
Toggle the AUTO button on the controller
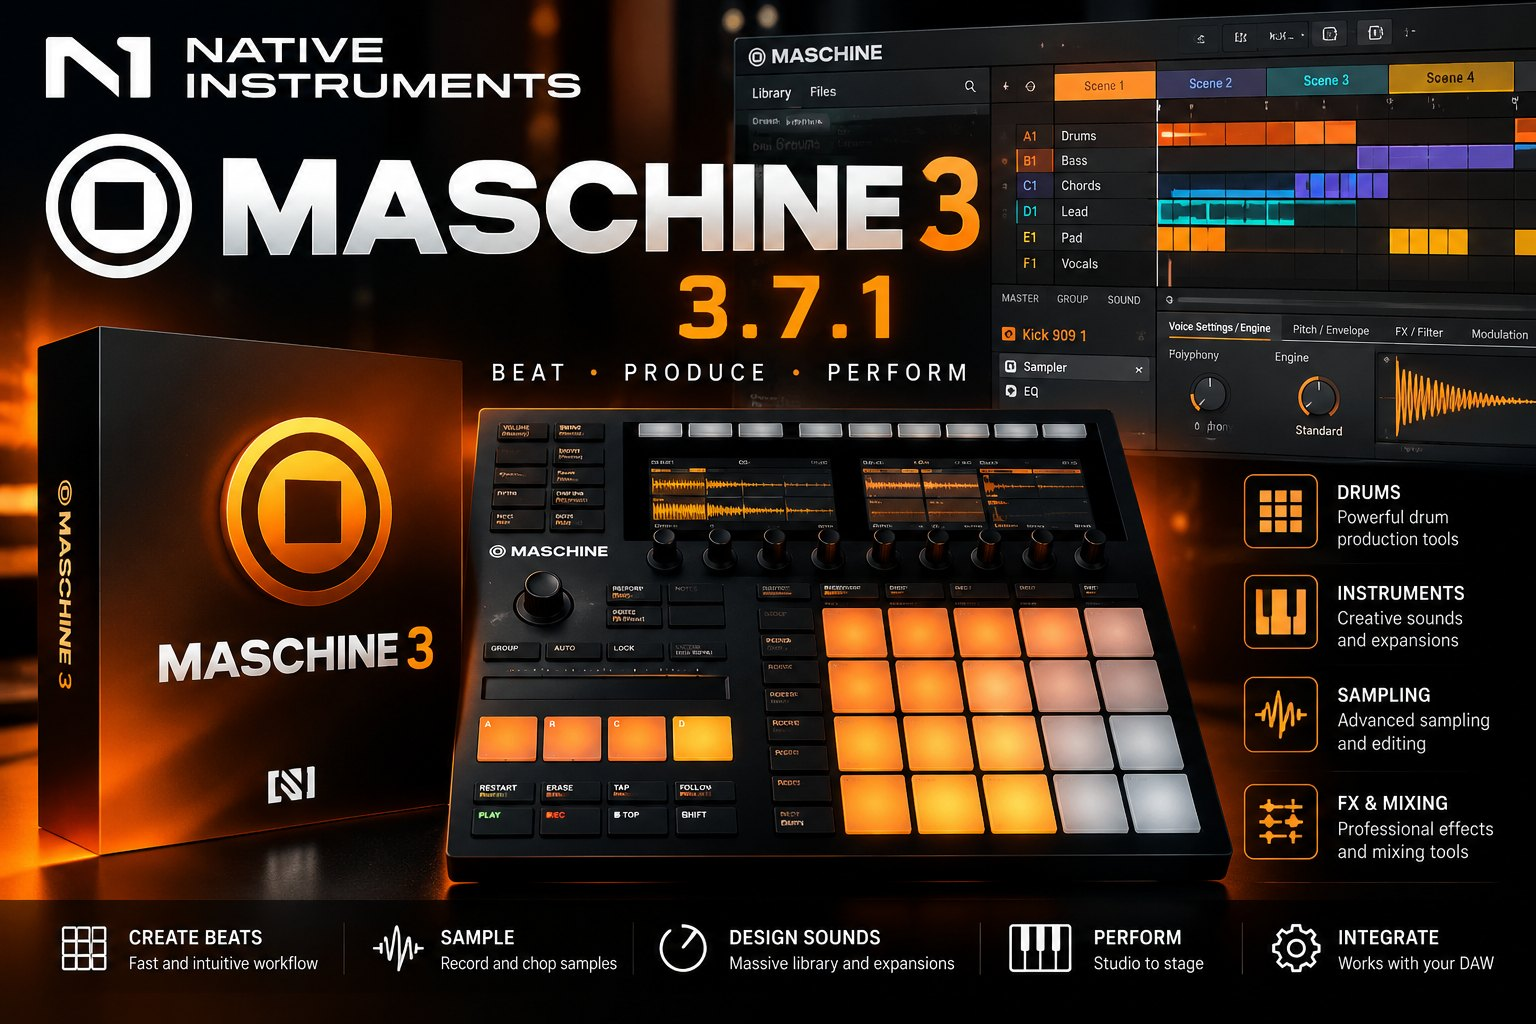pos(574,651)
